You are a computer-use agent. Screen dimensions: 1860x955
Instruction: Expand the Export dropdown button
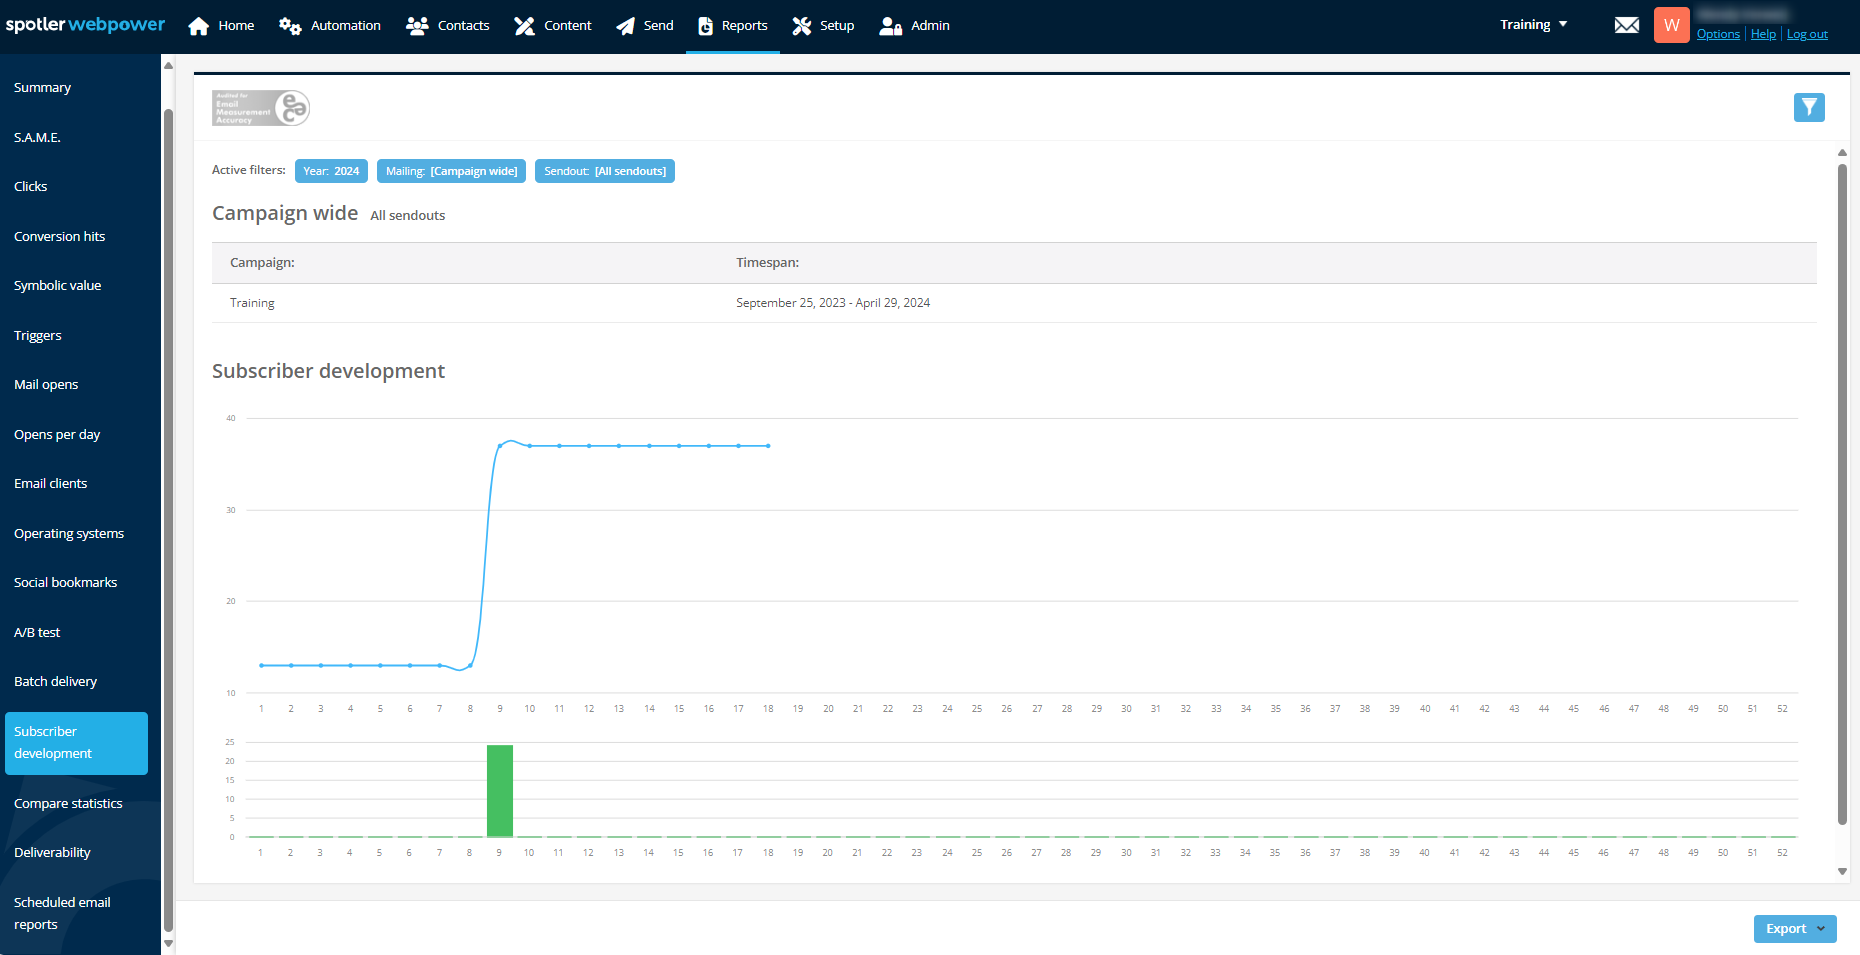1795,929
